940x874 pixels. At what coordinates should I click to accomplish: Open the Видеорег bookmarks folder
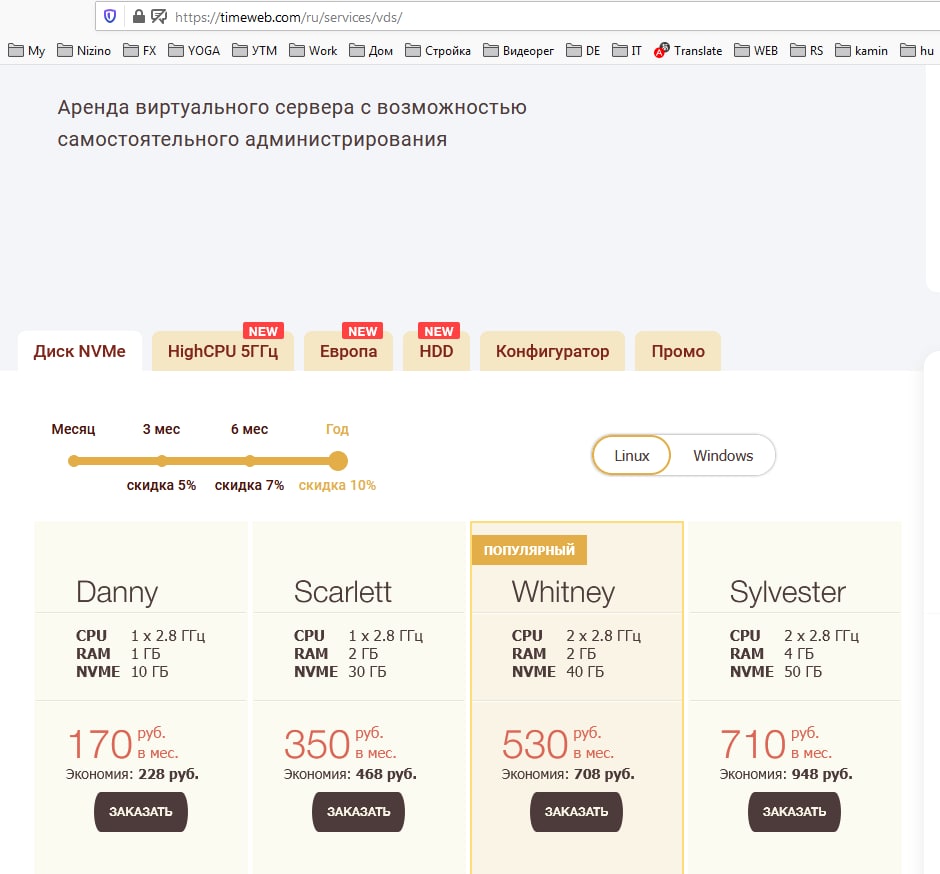click(519, 50)
